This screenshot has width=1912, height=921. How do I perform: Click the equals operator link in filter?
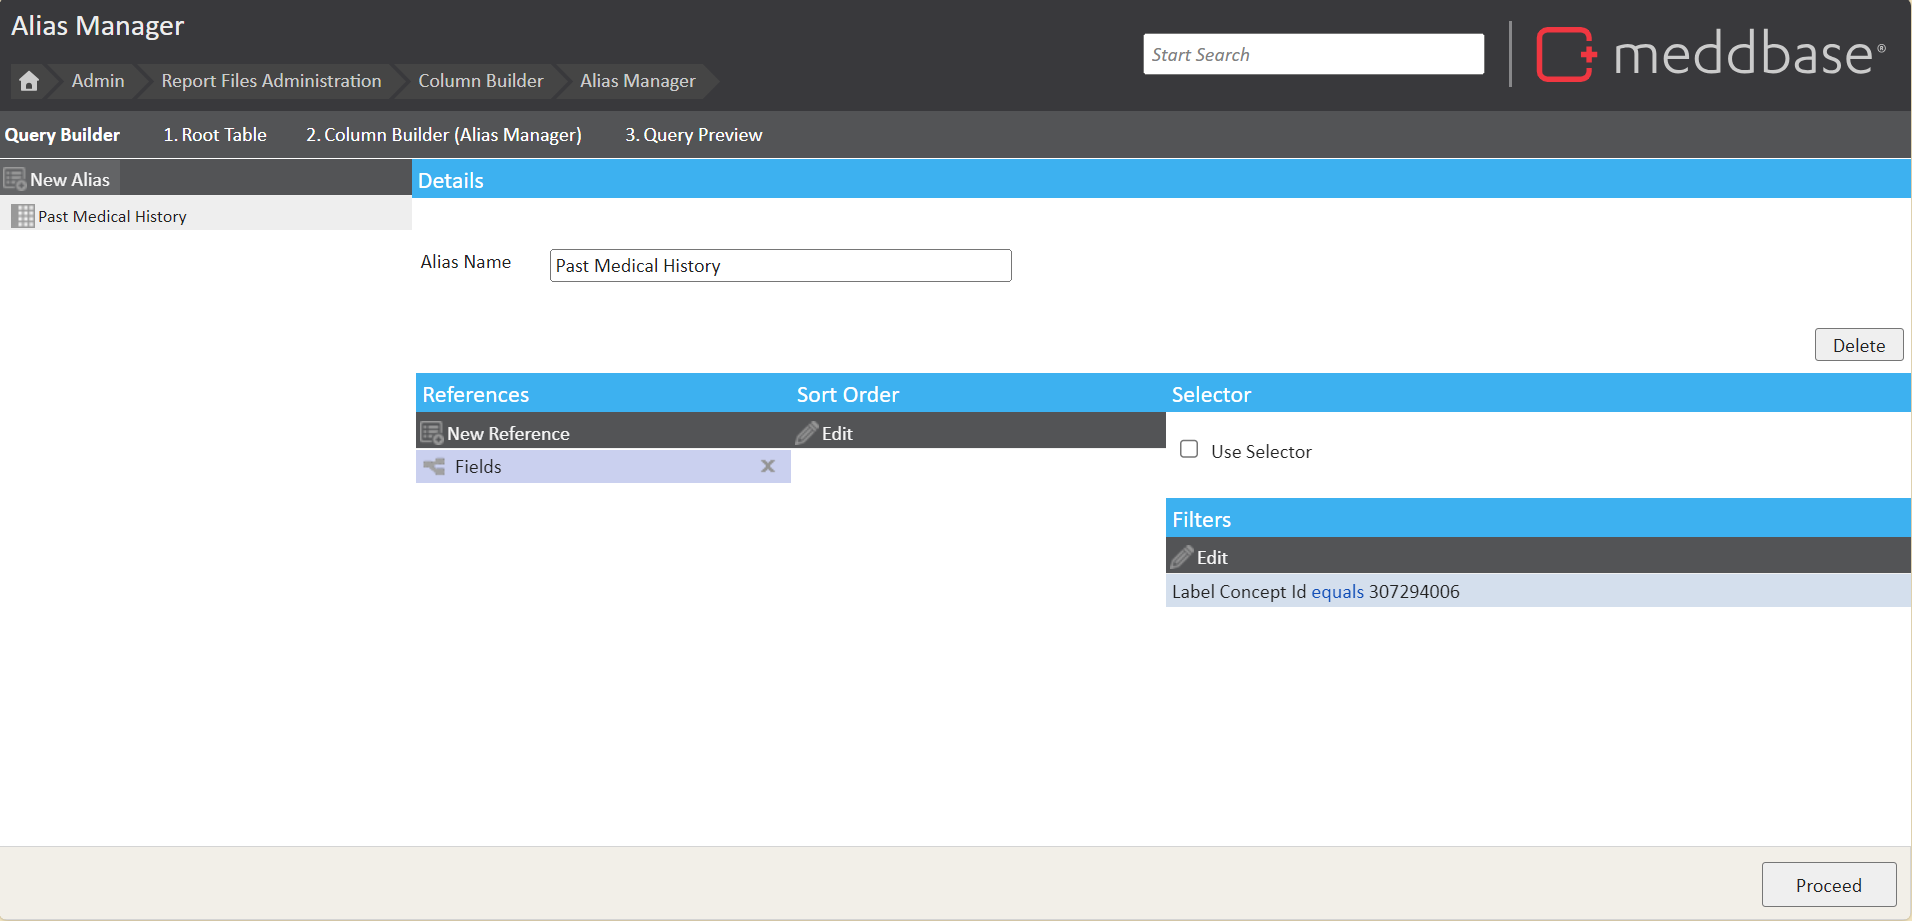click(1337, 592)
